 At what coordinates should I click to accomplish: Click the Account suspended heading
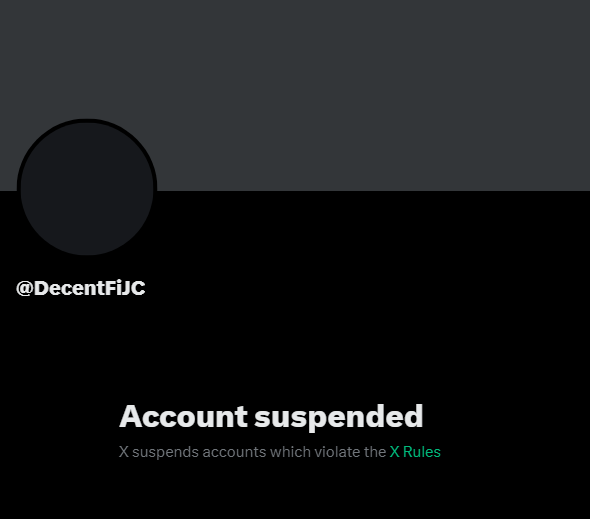(x=271, y=417)
